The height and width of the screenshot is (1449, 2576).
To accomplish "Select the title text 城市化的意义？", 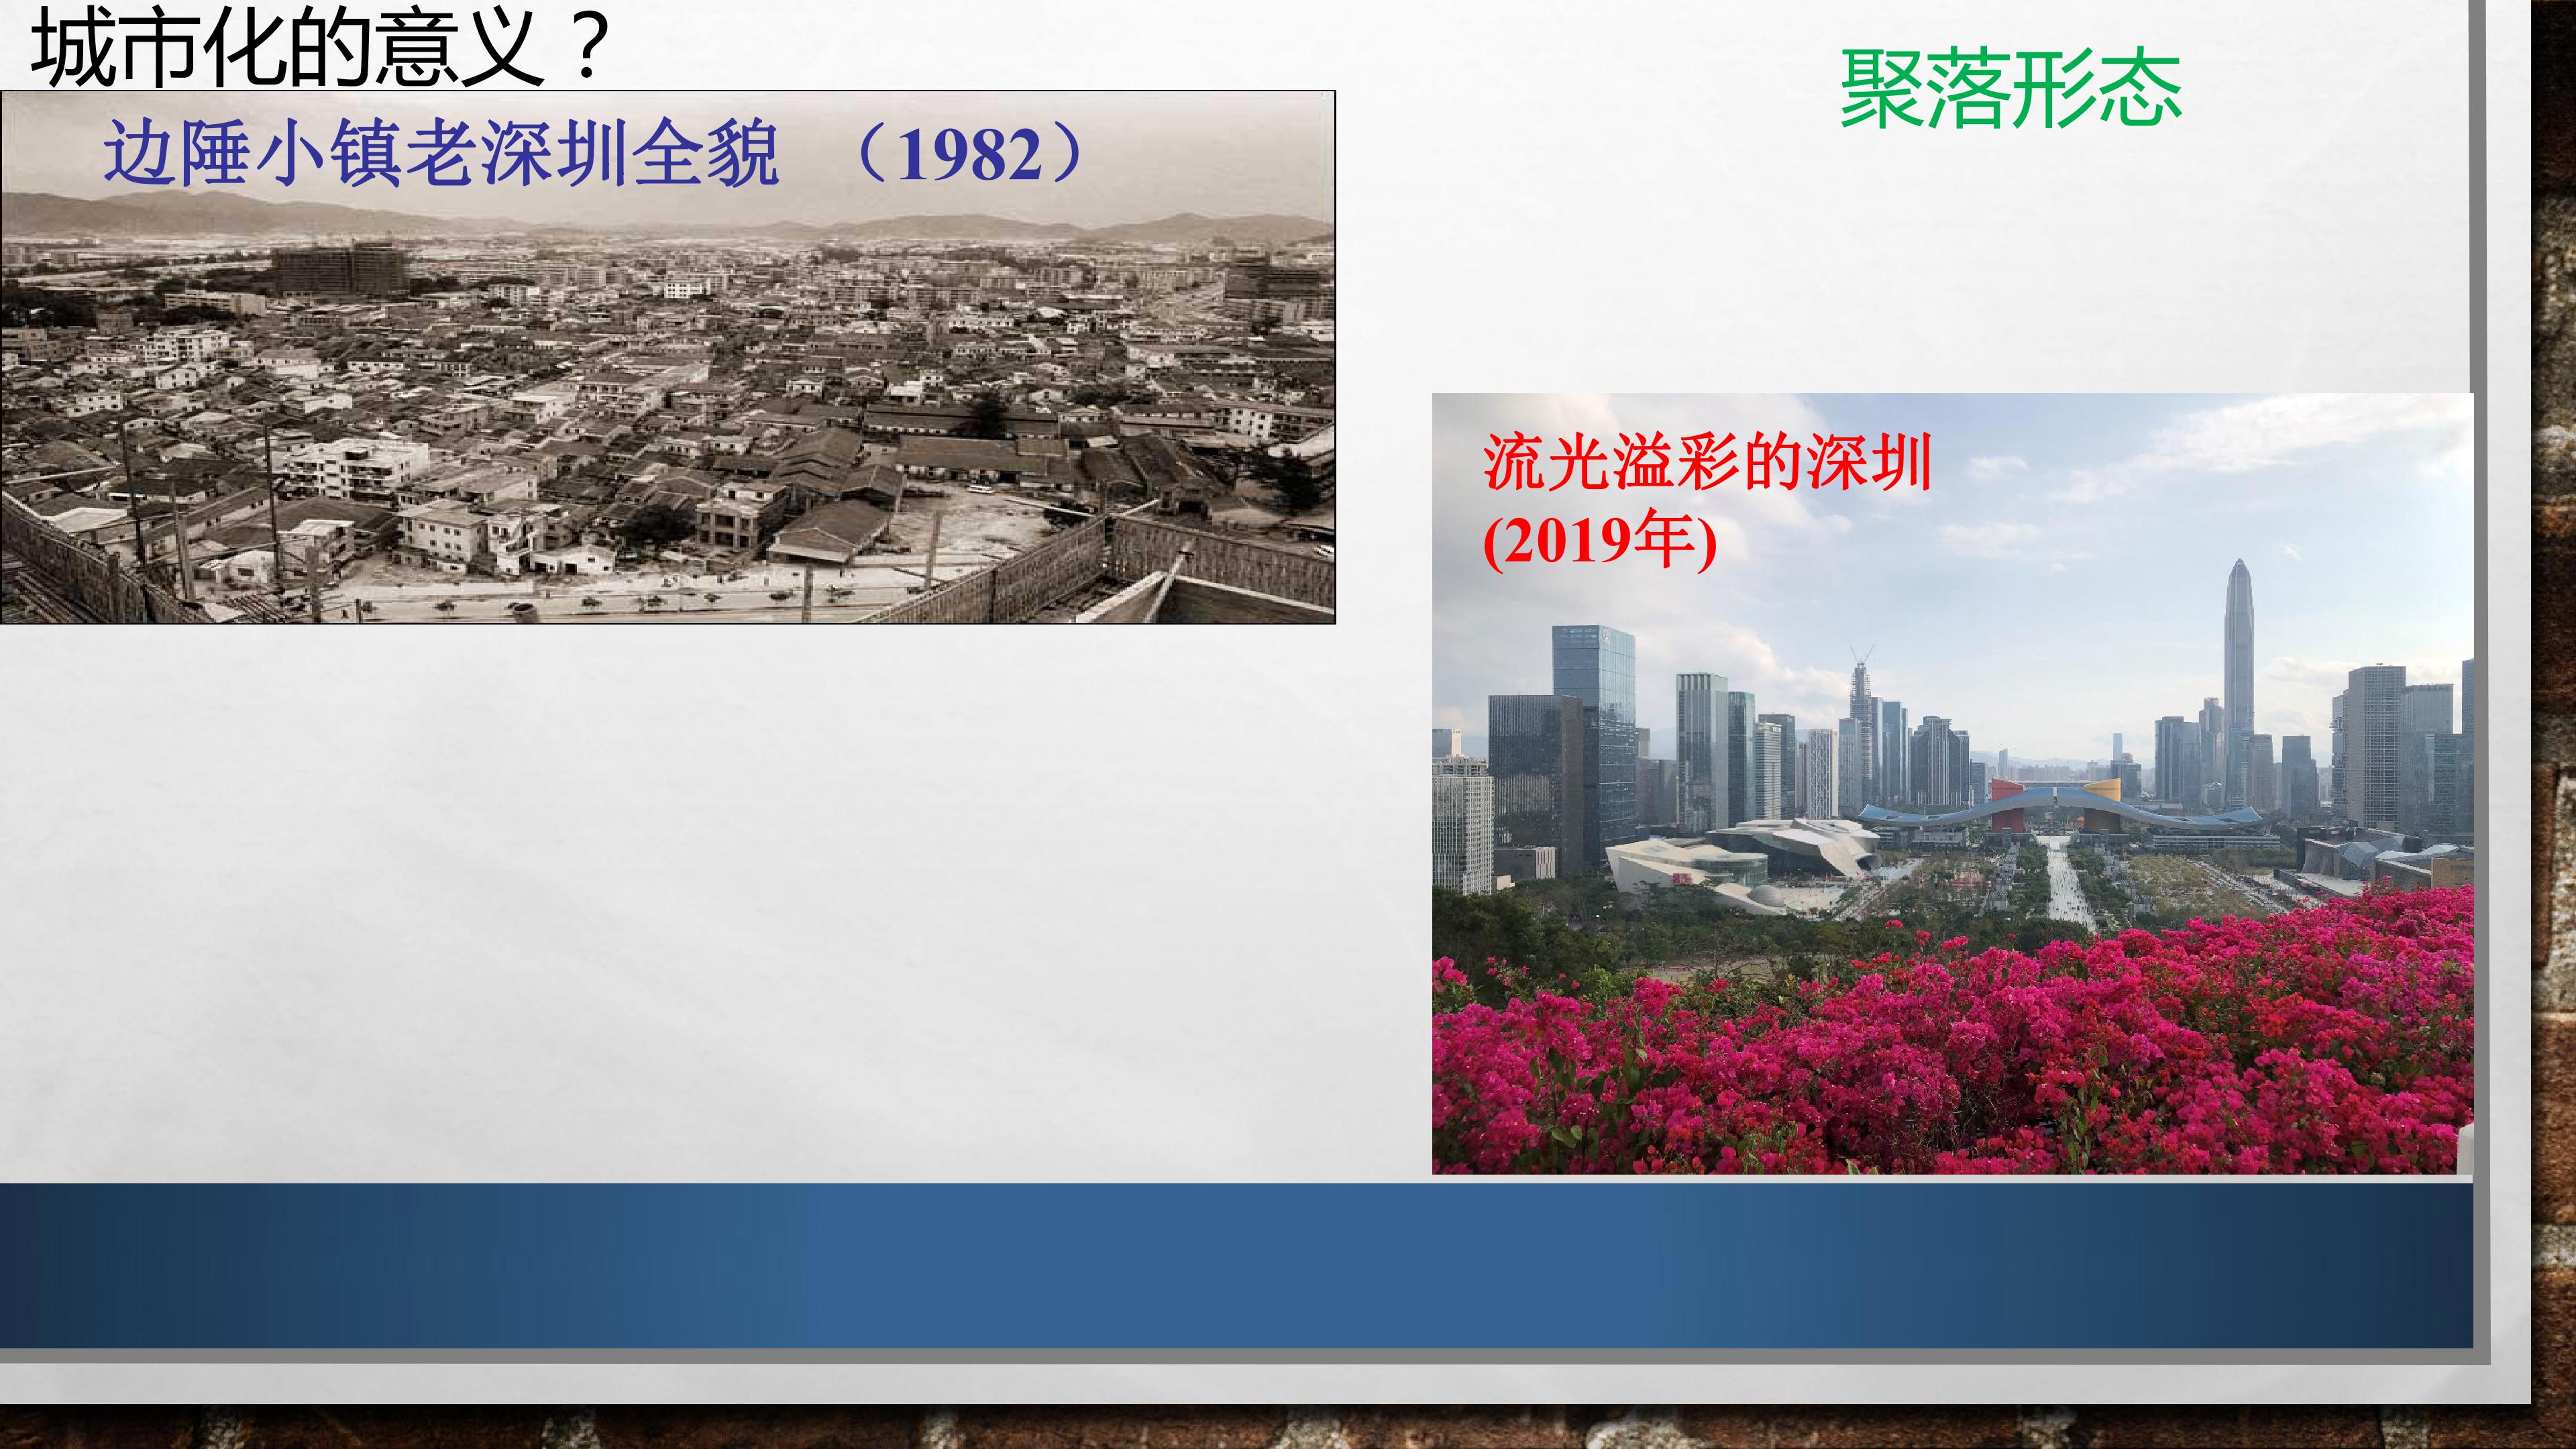I will (320, 47).
